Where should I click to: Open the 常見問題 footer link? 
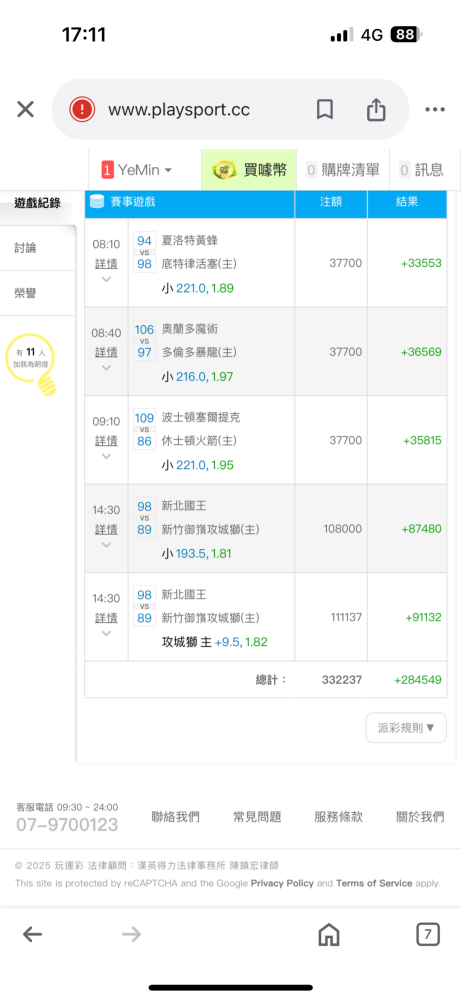(x=257, y=817)
